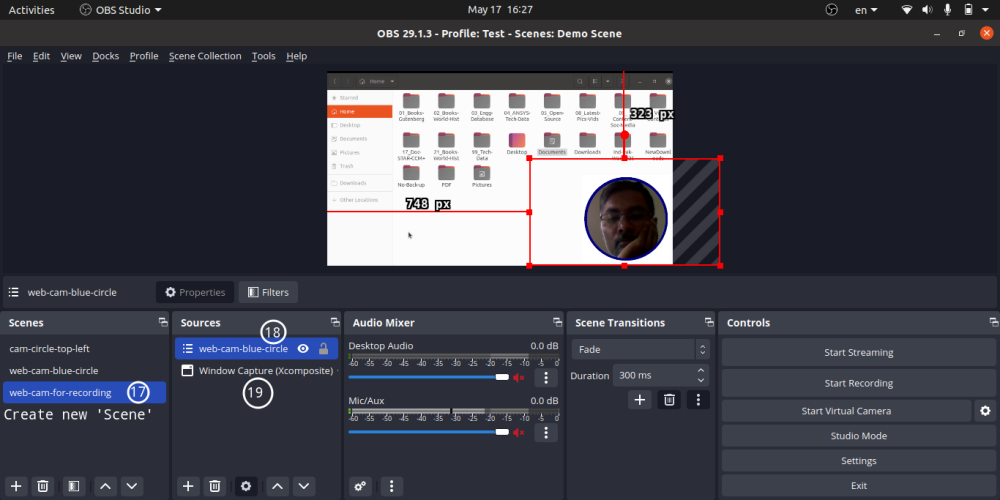Open the View menu
Image resolution: width=1000 pixels, height=500 pixels.
[x=71, y=56]
